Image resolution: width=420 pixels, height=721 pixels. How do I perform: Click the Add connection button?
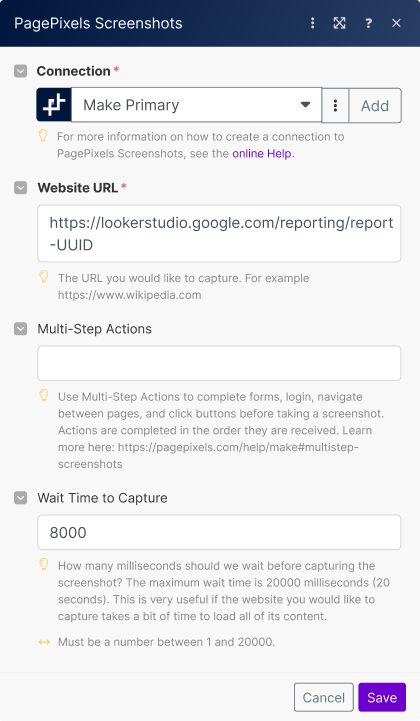pos(375,106)
